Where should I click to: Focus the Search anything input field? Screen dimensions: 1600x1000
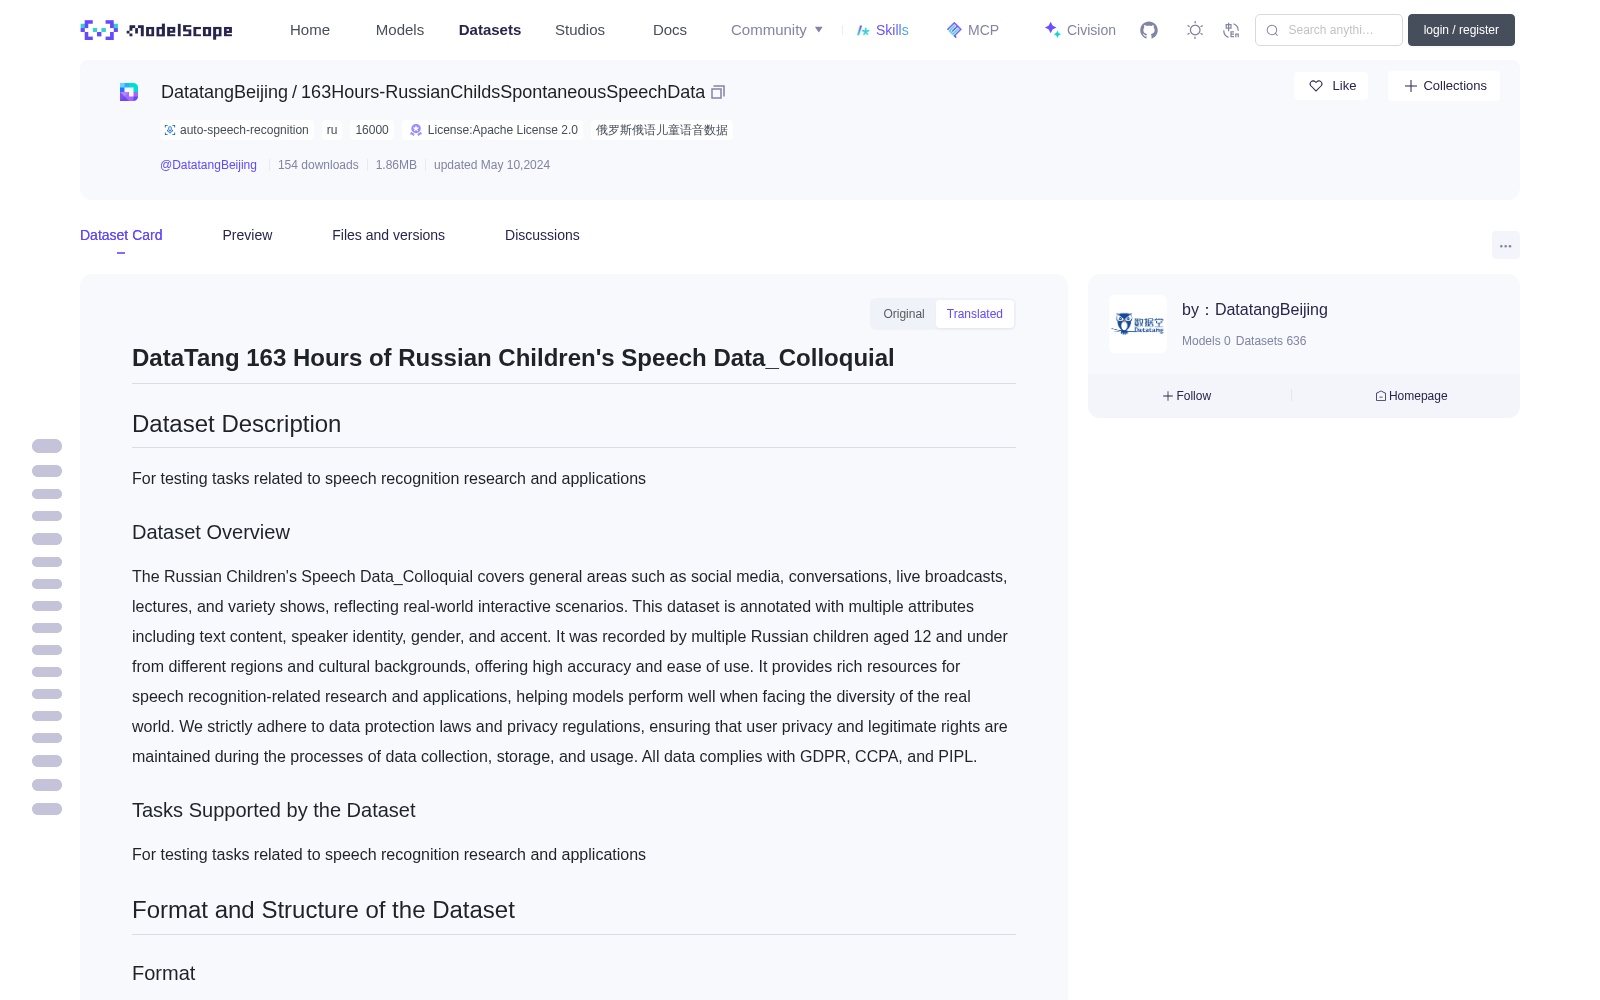pyautogui.click(x=1329, y=30)
